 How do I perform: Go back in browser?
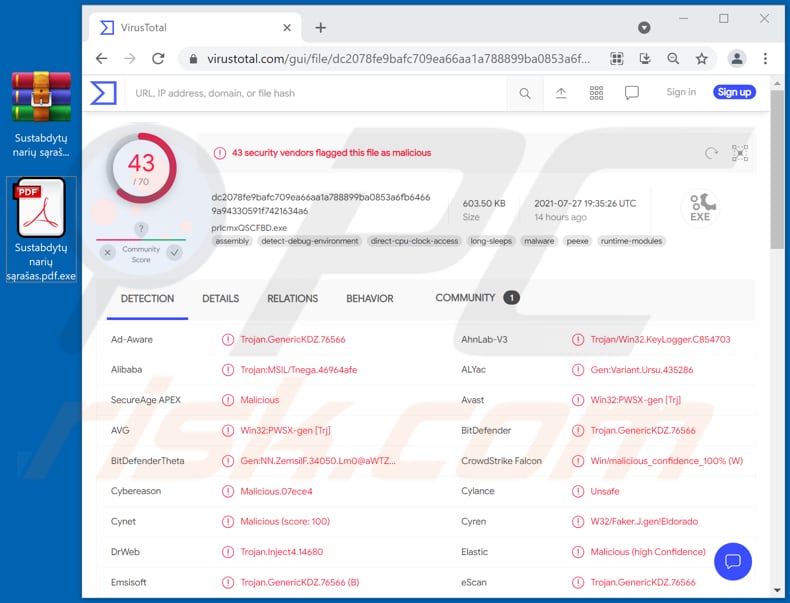click(102, 58)
